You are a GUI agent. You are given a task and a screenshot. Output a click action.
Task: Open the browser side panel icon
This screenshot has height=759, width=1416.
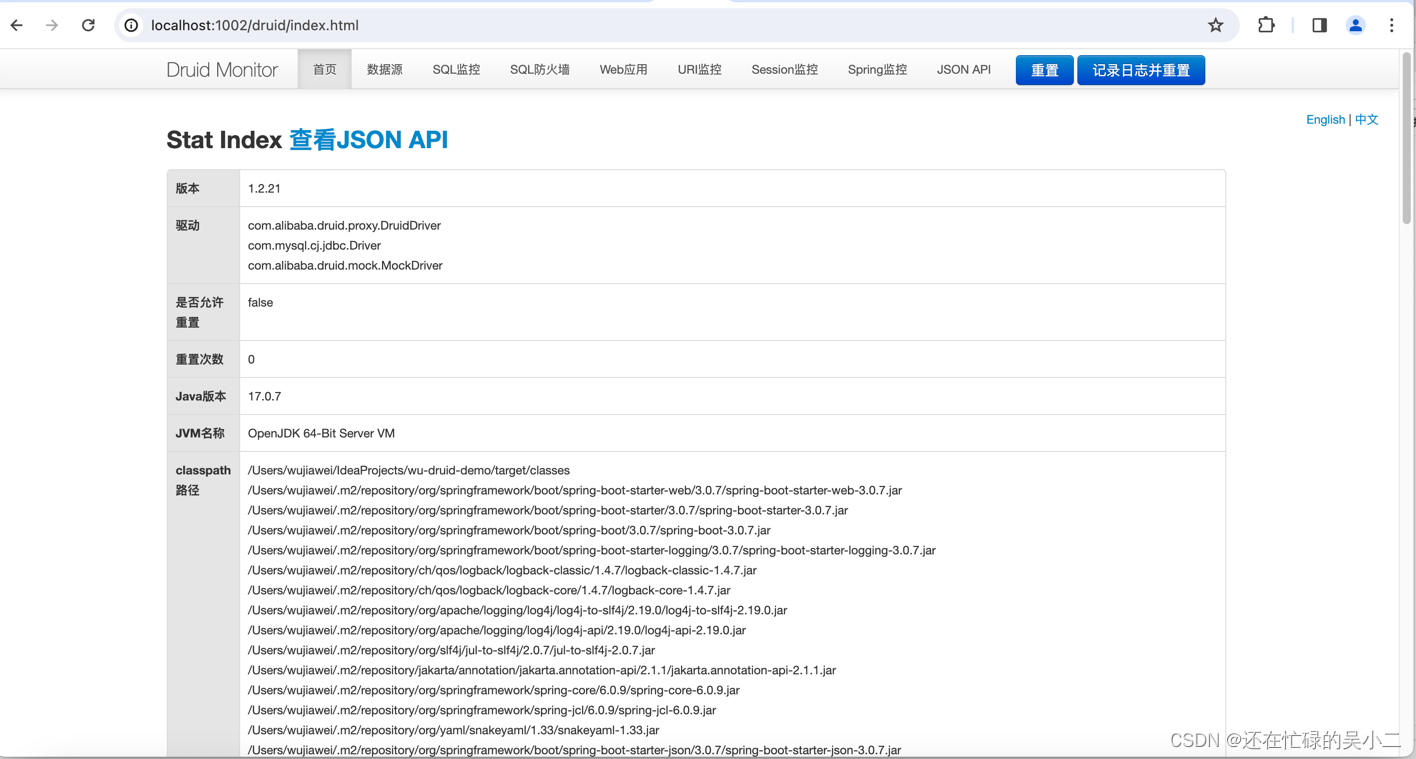pos(1318,25)
